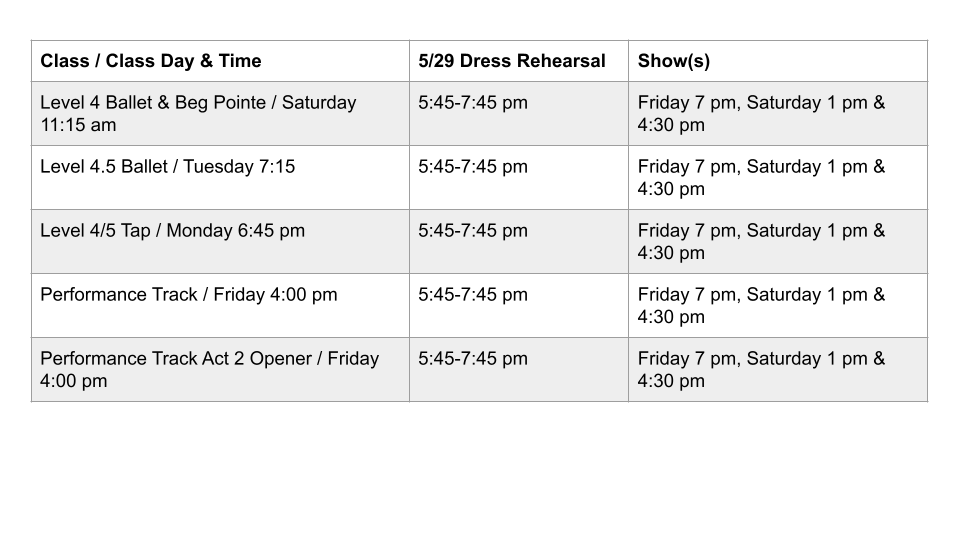
Task: Click the Performance Track / Friday 4:00 pm cell
Action: click(x=220, y=306)
